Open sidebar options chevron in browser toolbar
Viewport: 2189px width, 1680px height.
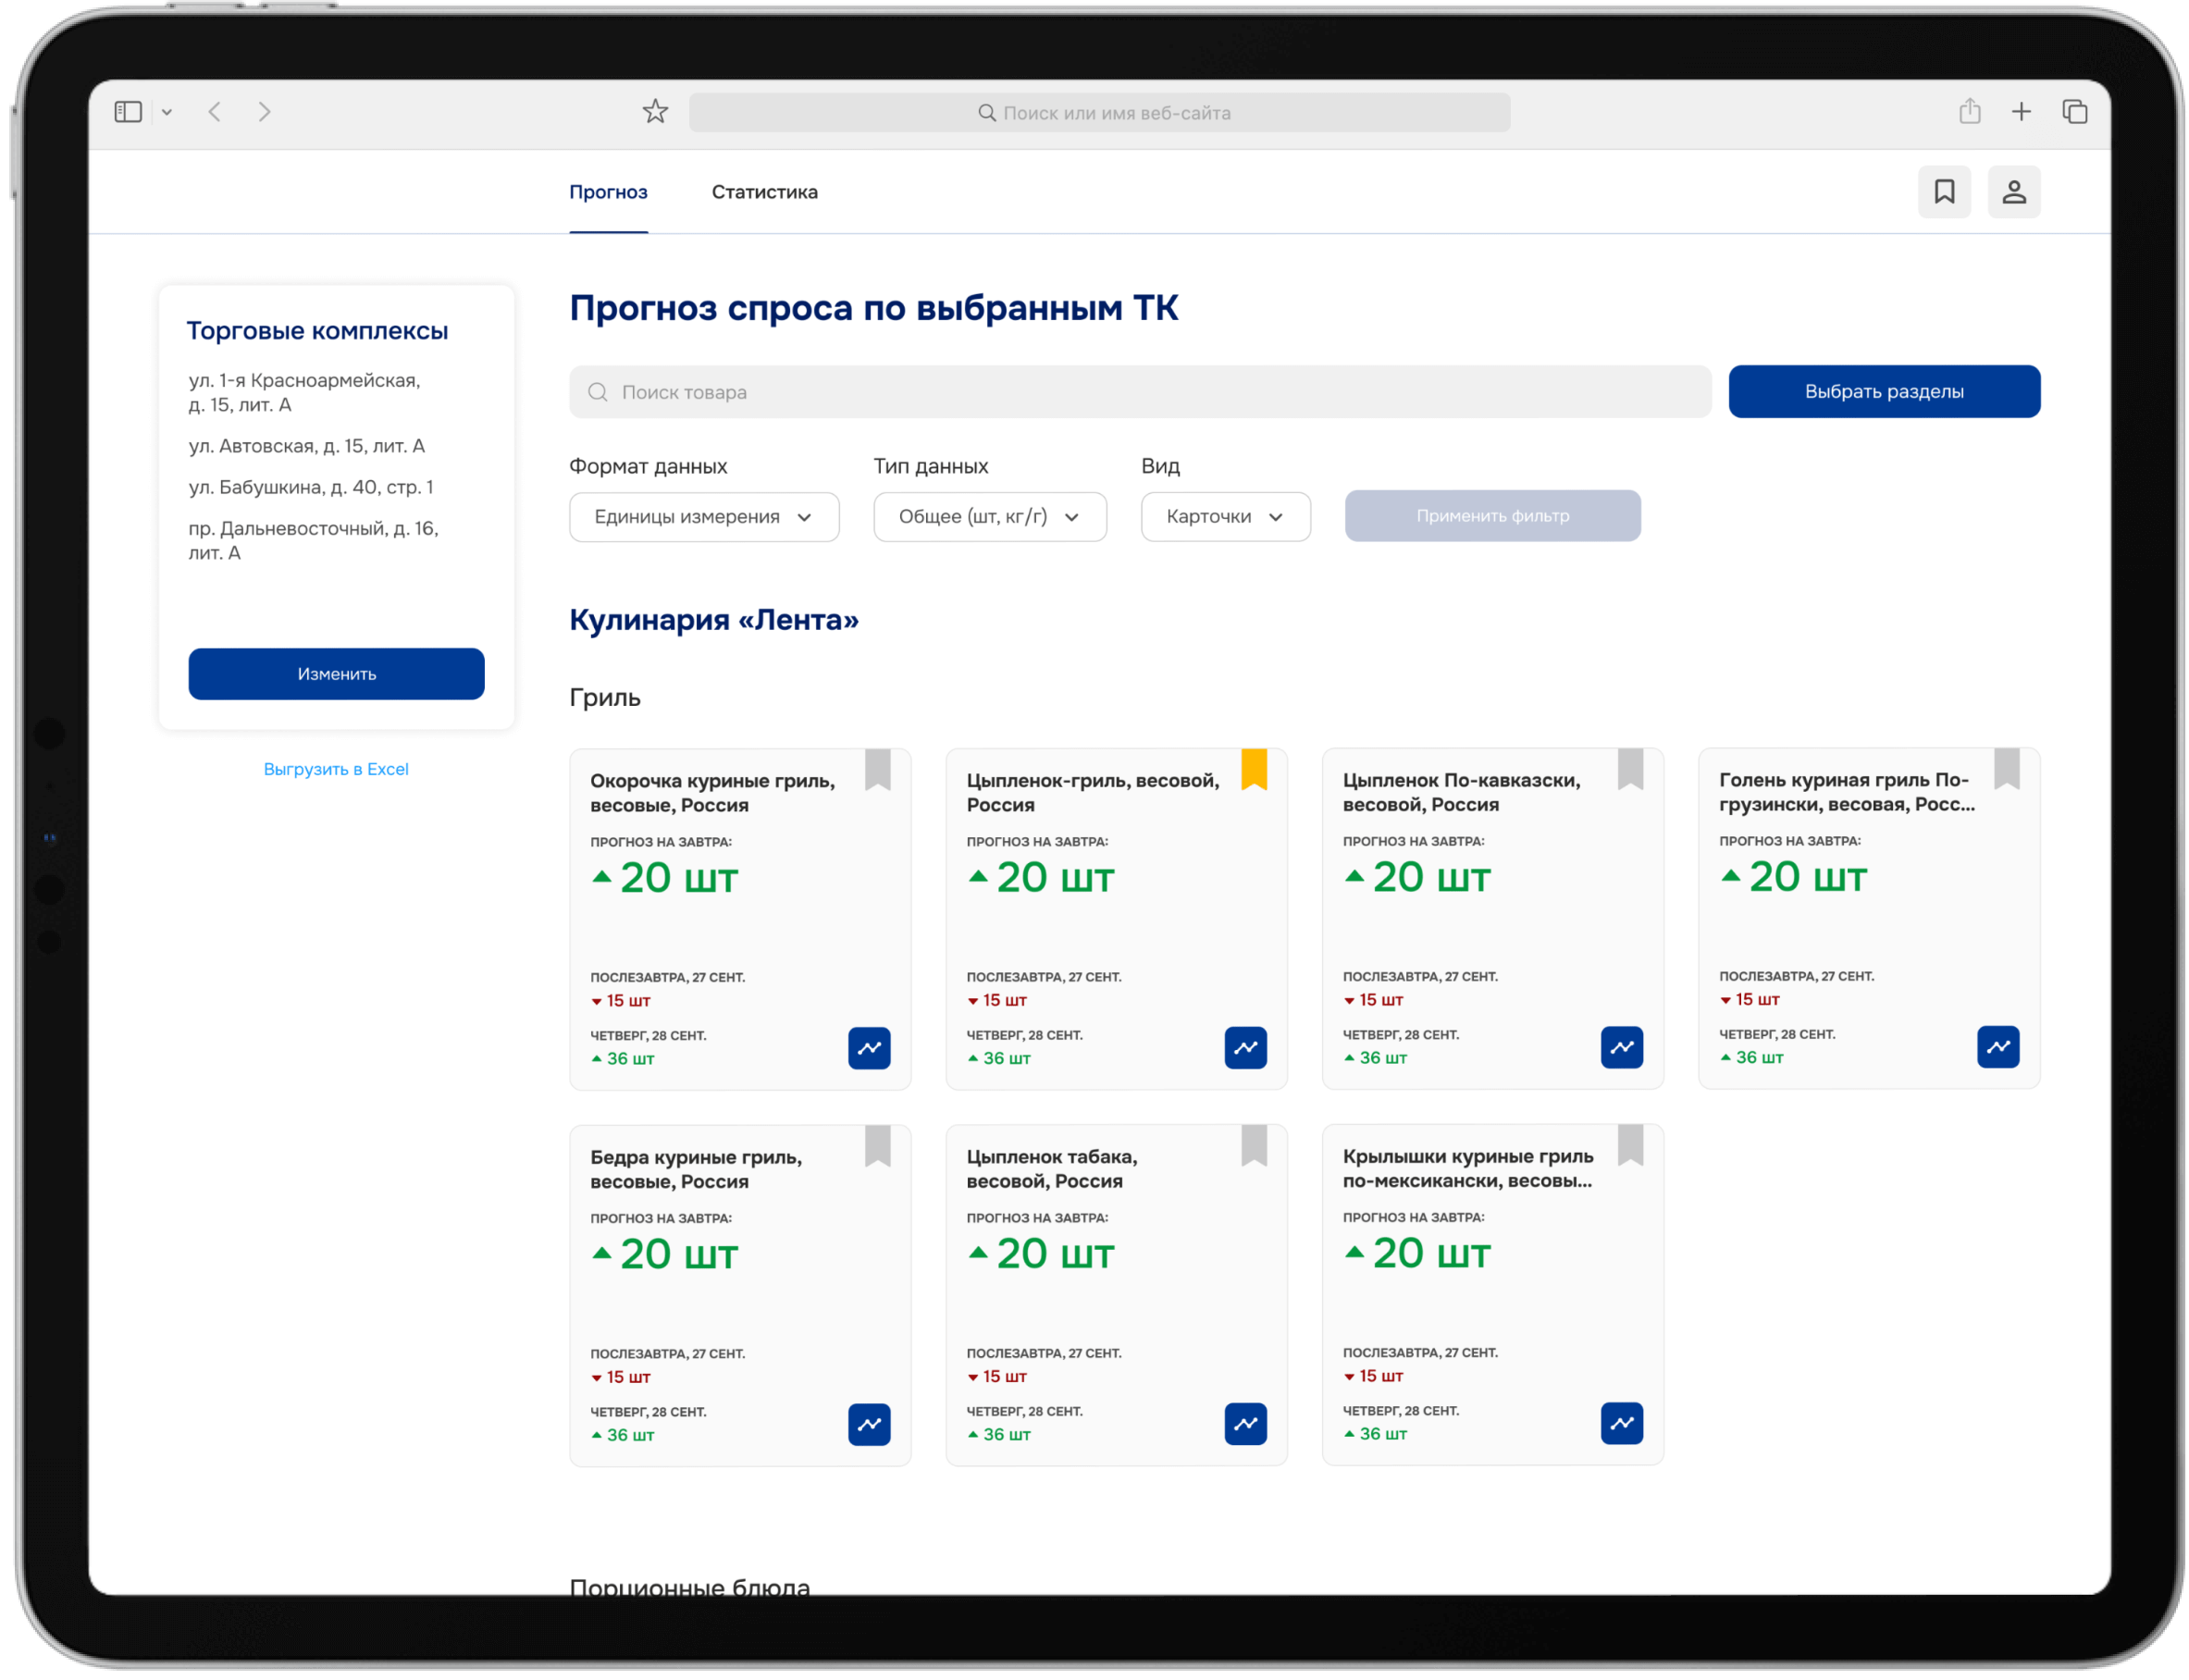(167, 113)
